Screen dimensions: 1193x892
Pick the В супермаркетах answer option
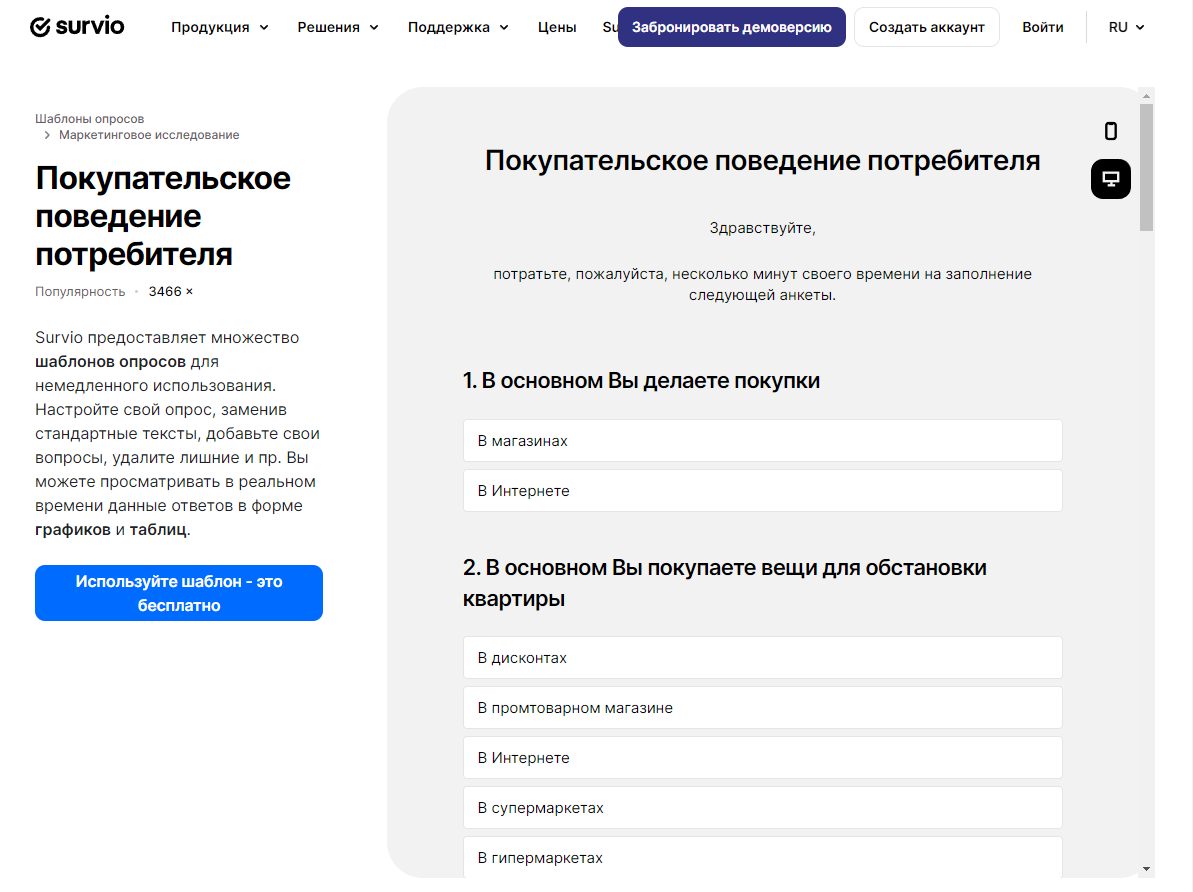click(x=762, y=808)
